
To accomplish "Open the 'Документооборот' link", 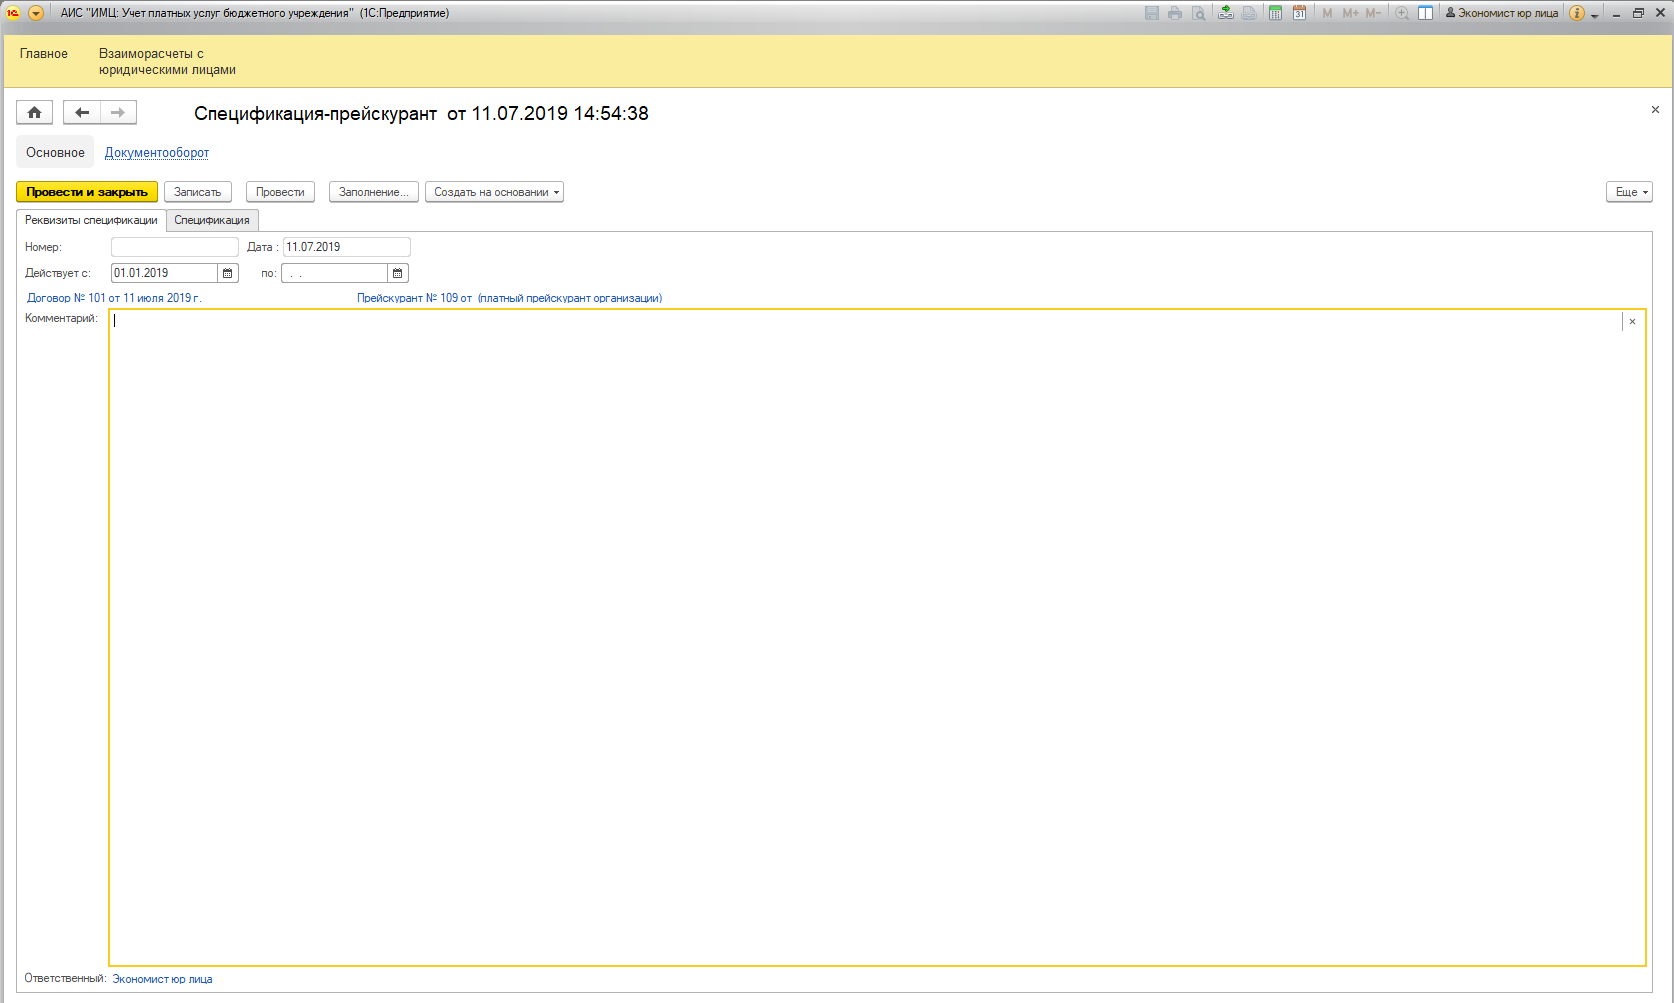I will (x=157, y=153).
